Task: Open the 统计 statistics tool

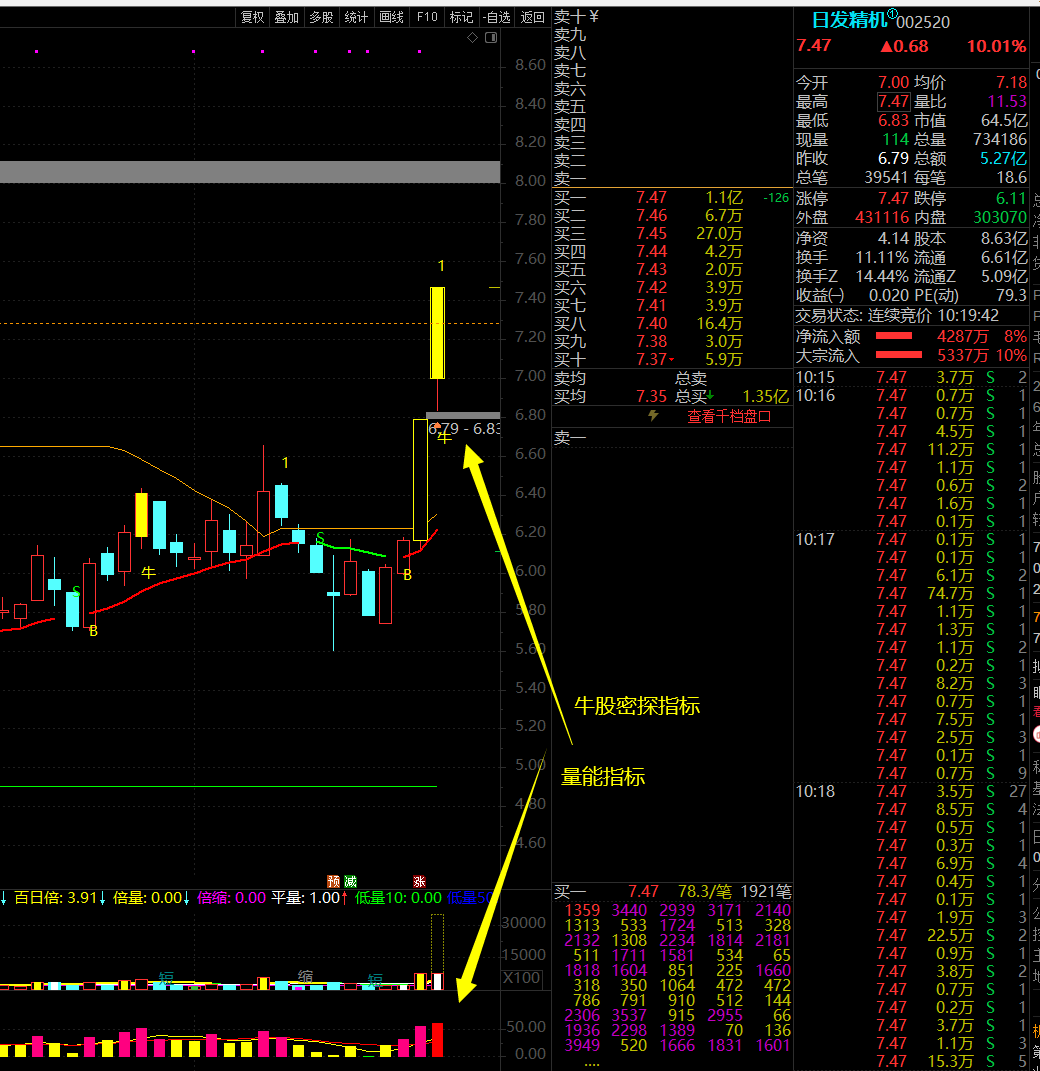Action: click(x=356, y=17)
